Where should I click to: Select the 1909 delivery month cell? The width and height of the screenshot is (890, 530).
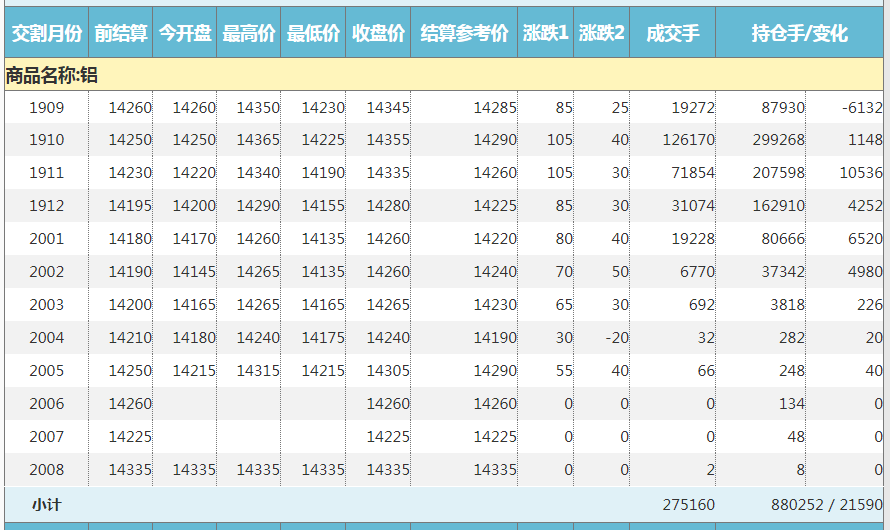click(x=46, y=108)
